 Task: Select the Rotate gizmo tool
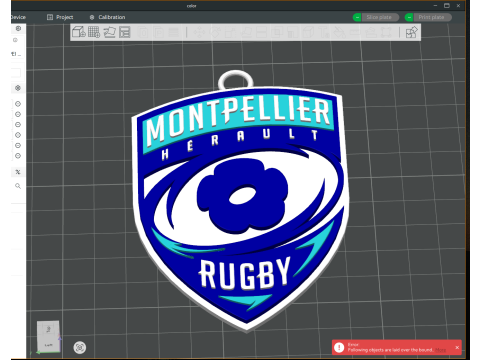pyautogui.click(x=215, y=32)
